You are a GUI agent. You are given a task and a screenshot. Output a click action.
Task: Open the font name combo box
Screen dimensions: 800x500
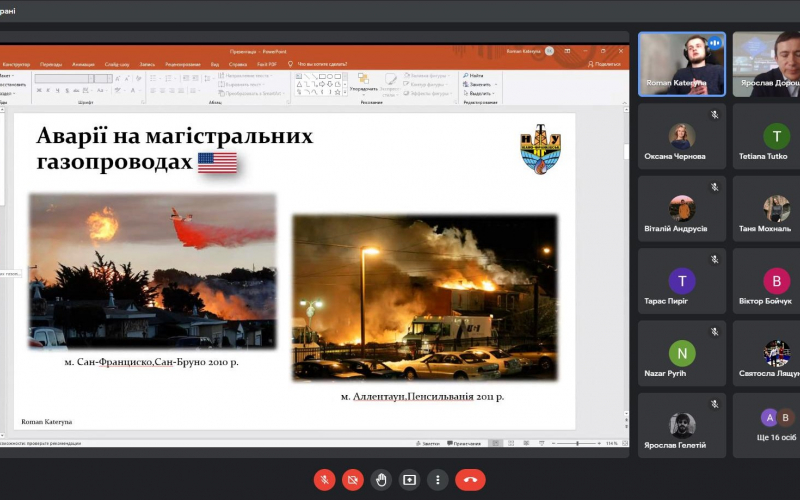64,78
